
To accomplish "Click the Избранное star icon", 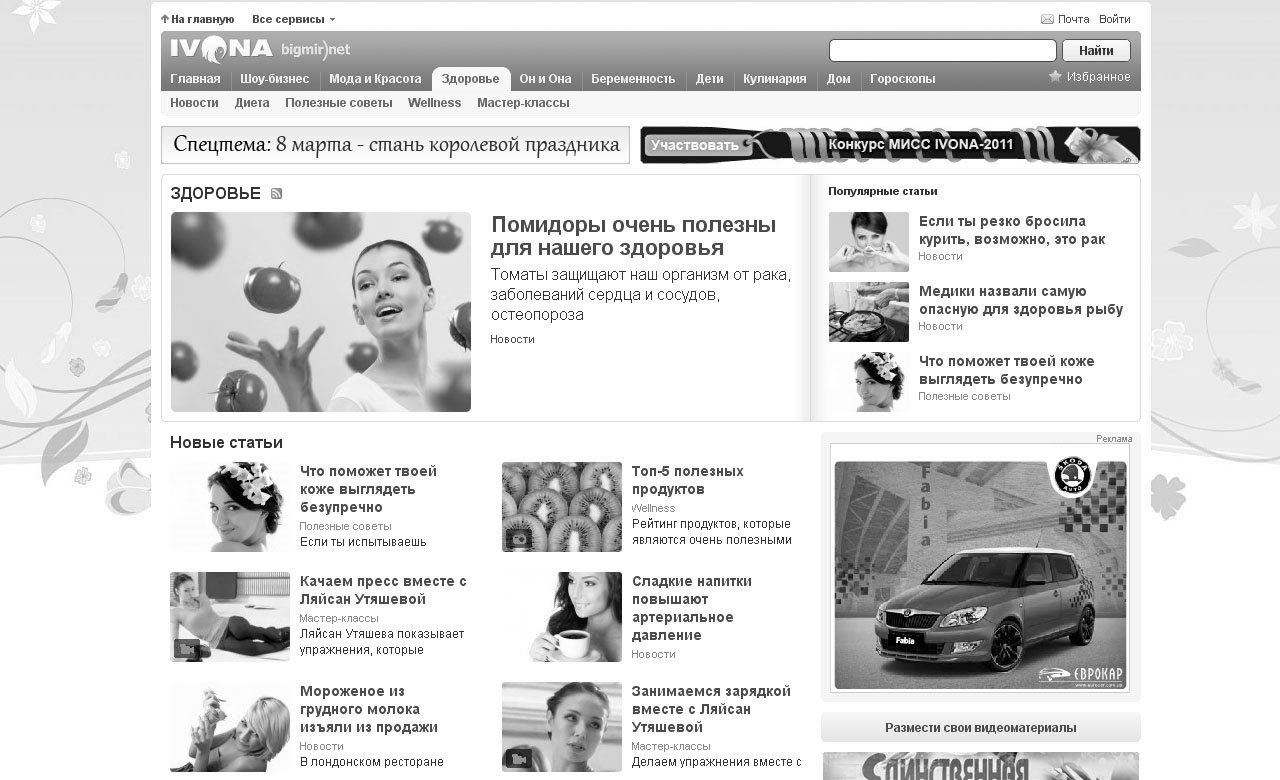I will click(1054, 77).
